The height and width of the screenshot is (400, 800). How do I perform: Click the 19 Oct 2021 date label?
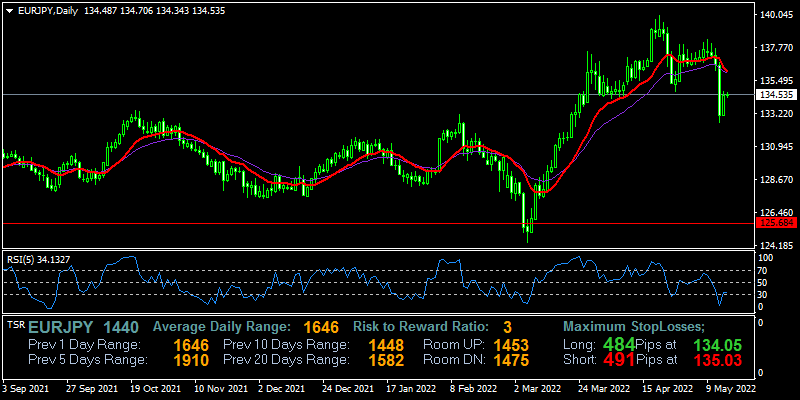pyautogui.click(x=156, y=389)
